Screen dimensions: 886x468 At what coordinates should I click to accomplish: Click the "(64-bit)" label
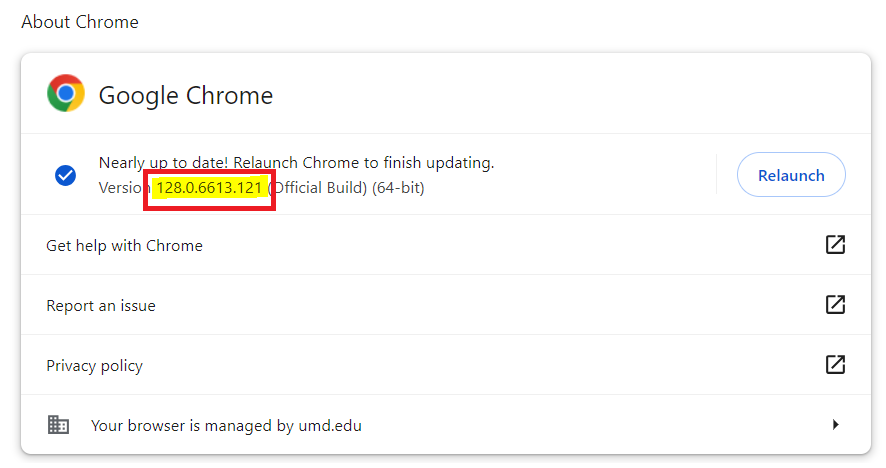pos(398,188)
